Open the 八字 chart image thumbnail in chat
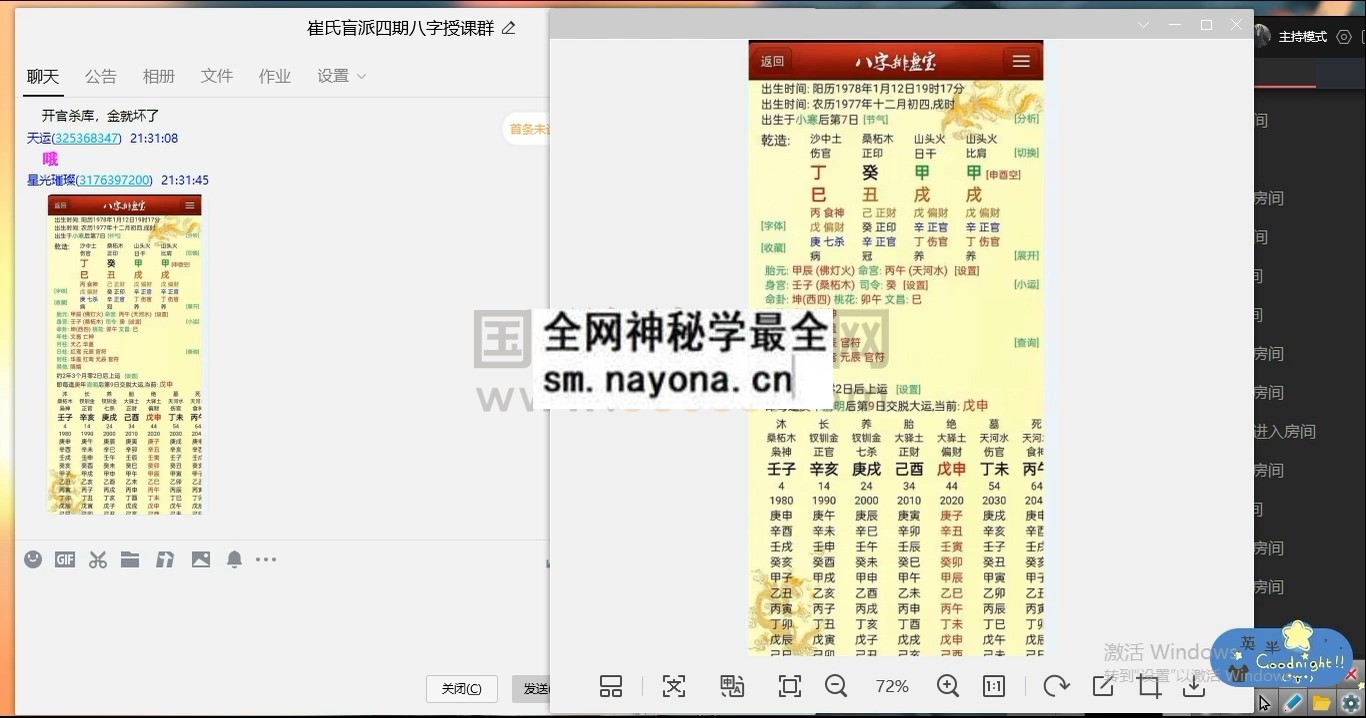 [125, 354]
